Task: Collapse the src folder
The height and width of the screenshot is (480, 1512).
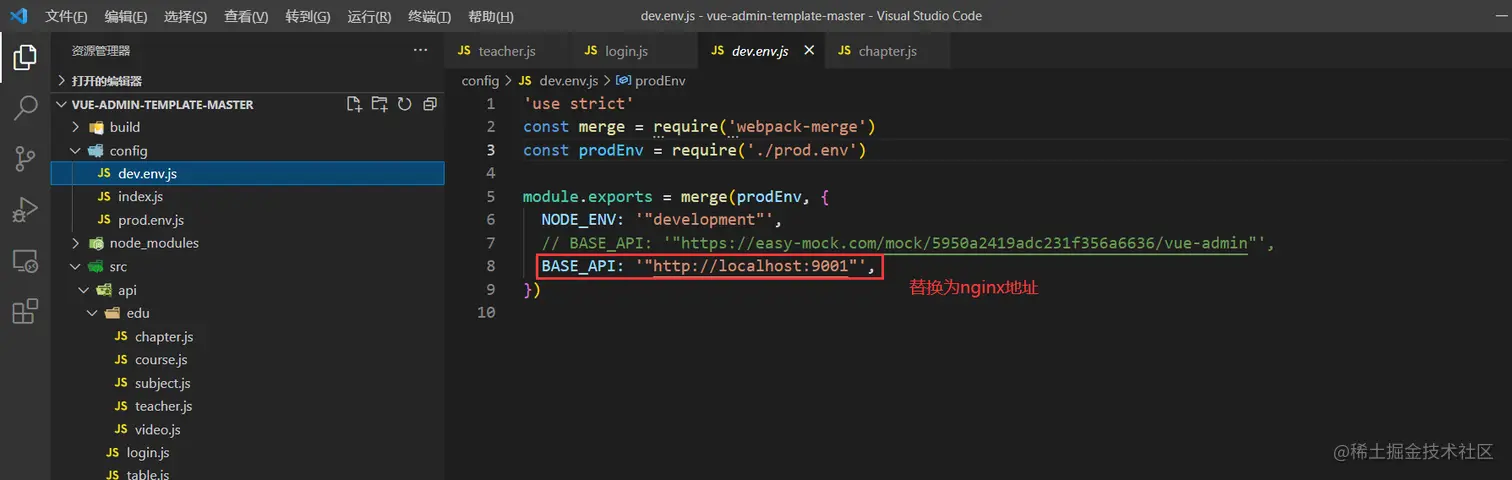Action: 118,267
